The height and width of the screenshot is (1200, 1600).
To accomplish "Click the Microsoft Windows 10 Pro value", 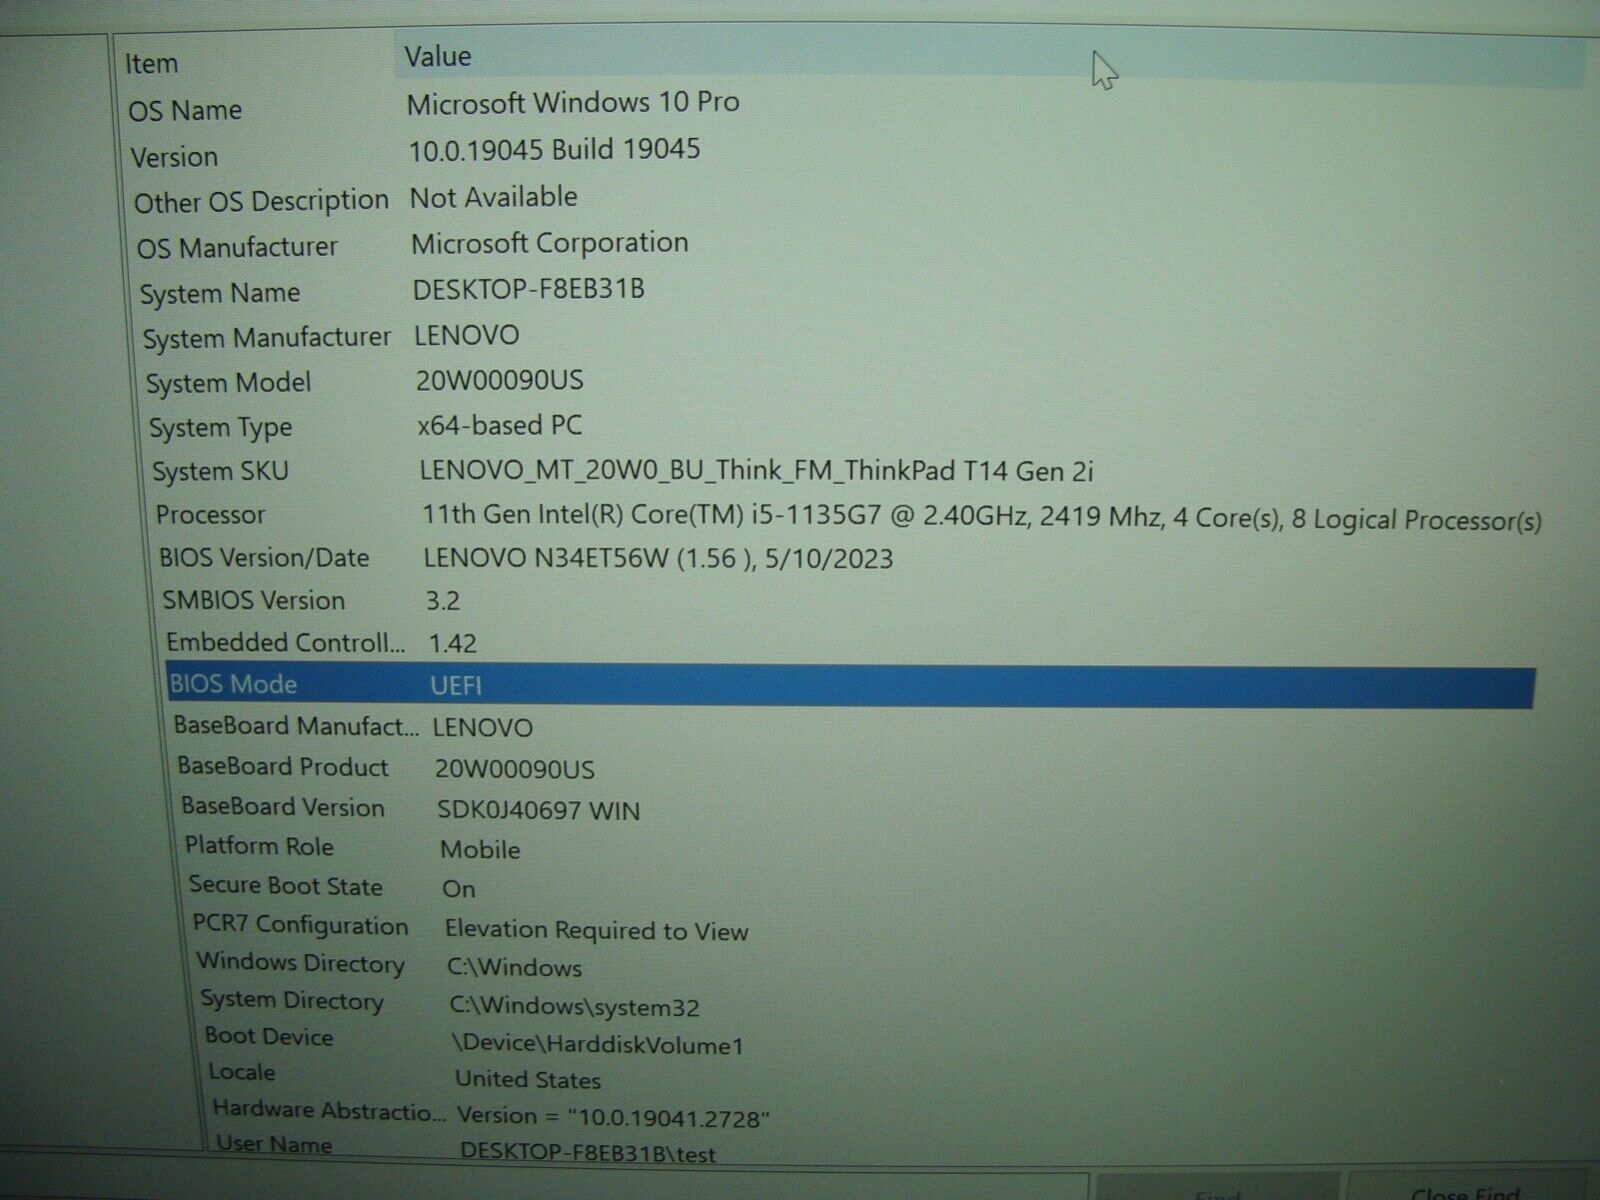I will pyautogui.click(x=573, y=103).
